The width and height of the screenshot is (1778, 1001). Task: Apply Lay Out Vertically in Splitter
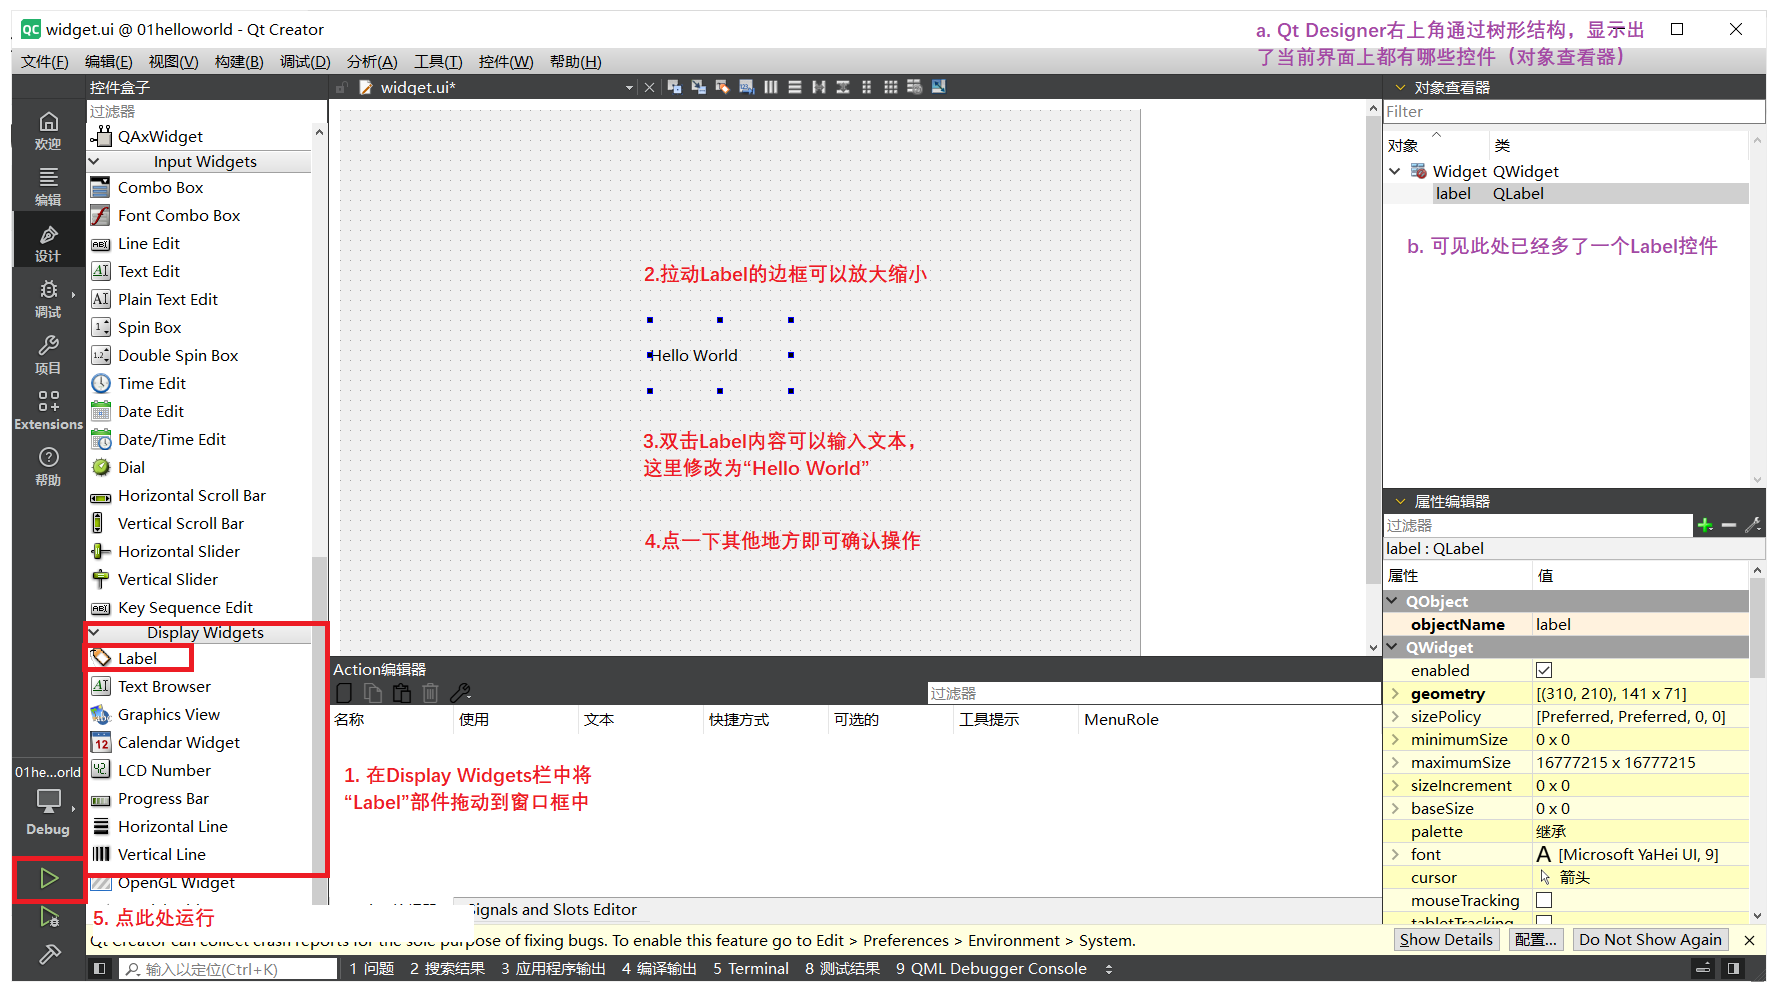843,87
